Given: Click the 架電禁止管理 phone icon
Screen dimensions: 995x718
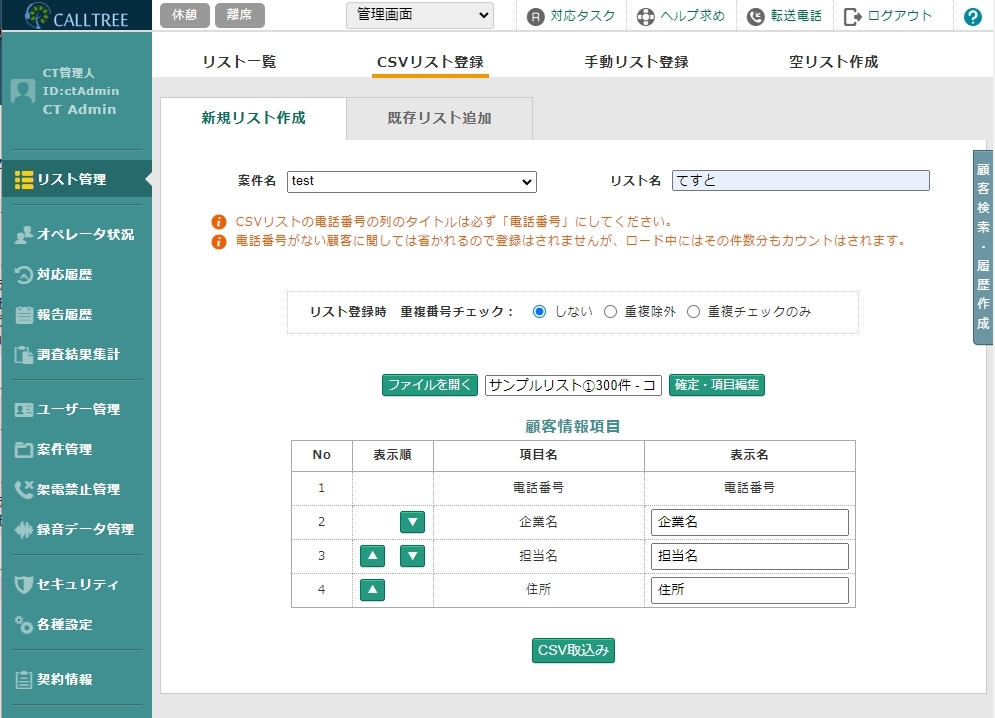Looking at the screenshot, I should (x=23, y=489).
